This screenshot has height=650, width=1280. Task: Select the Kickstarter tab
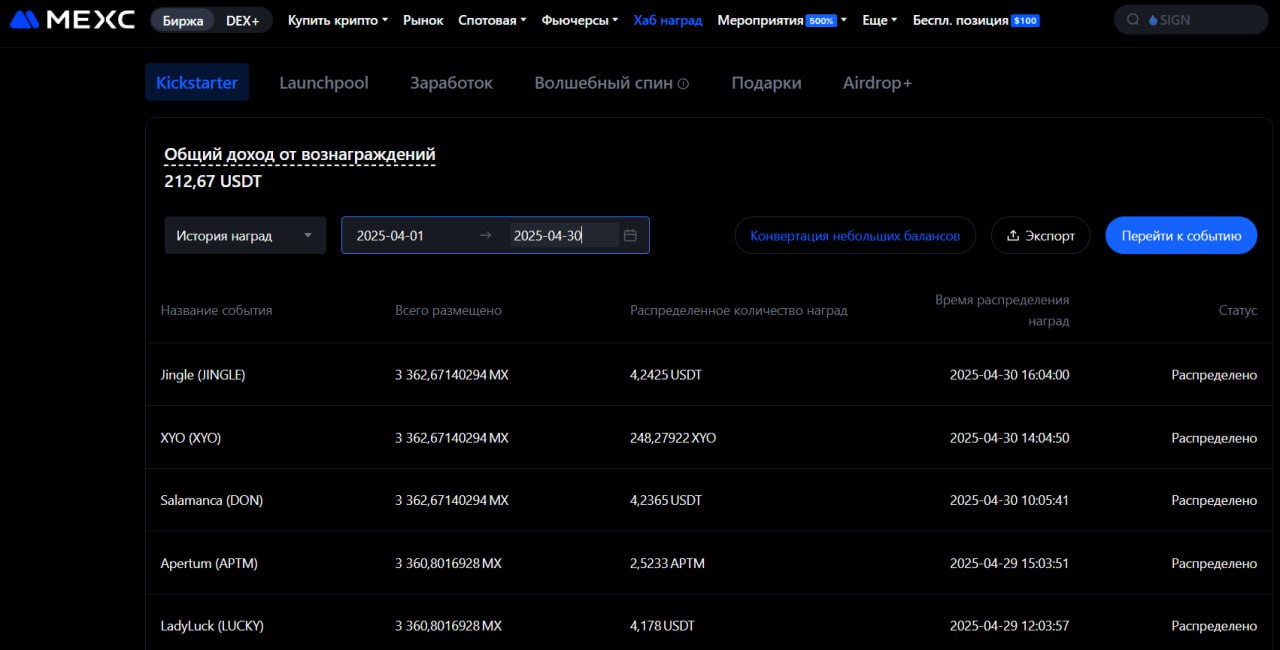click(197, 83)
